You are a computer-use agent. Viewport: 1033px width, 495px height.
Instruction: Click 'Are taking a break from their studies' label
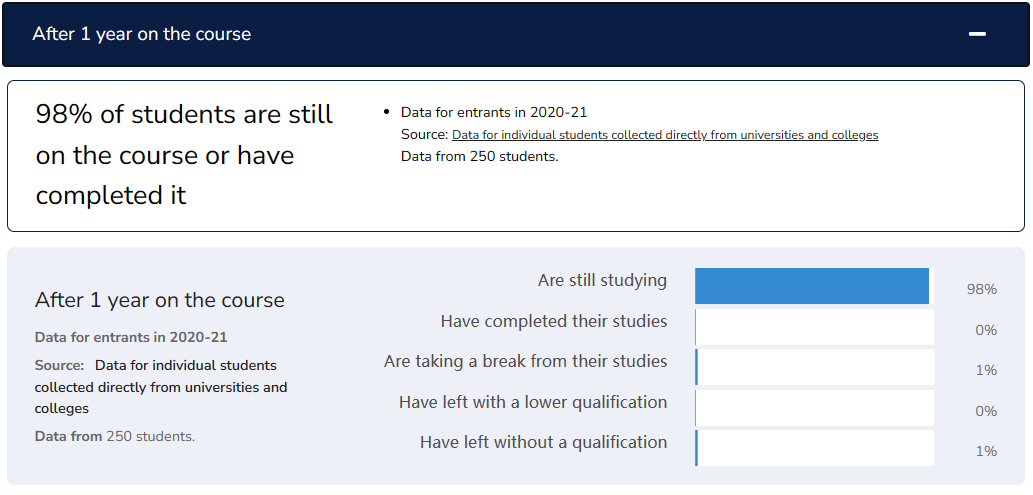click(526, 362)
